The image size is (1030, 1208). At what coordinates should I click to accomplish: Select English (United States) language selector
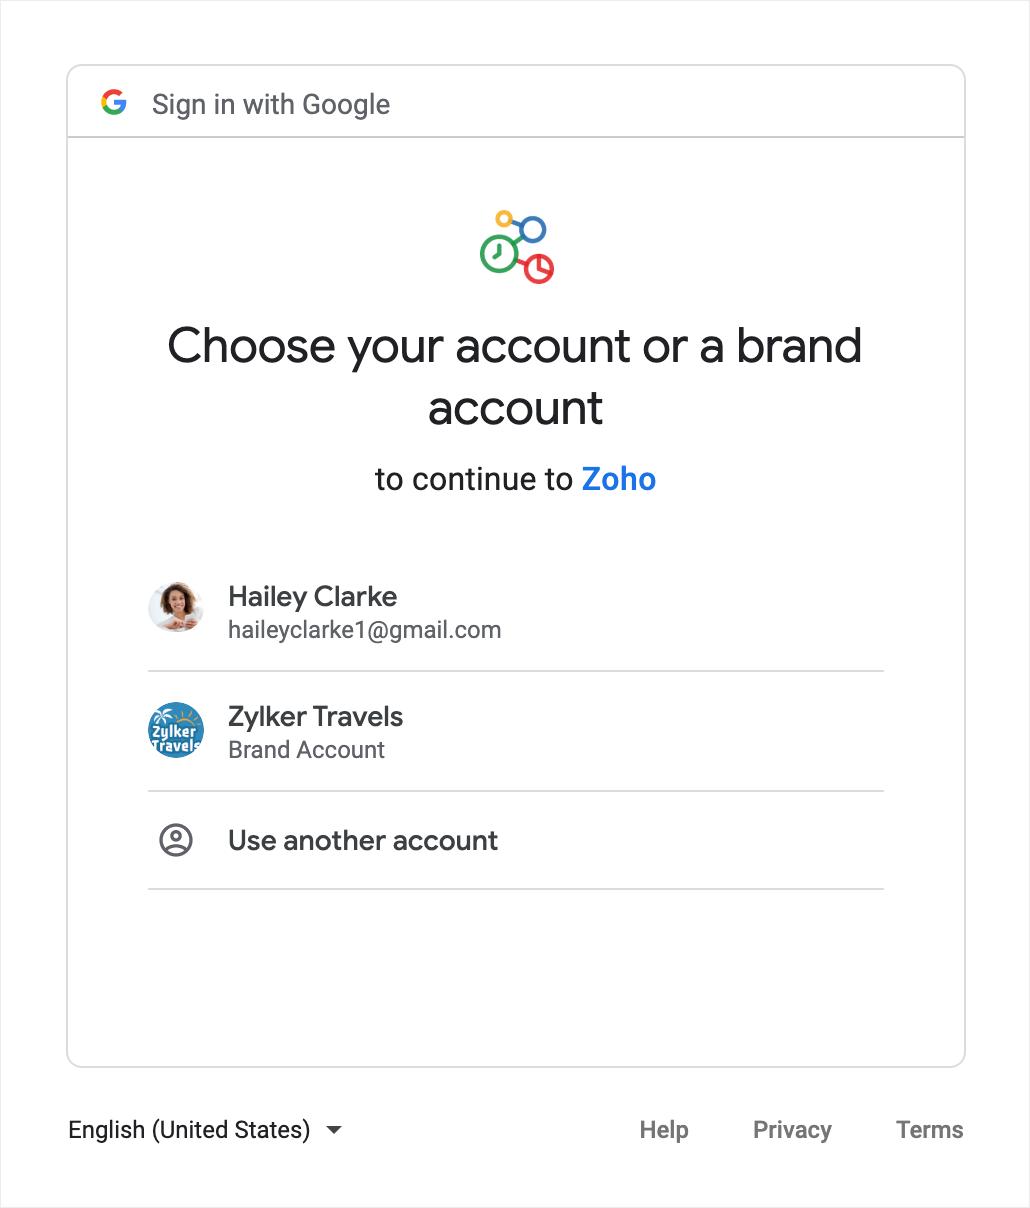205,1130
